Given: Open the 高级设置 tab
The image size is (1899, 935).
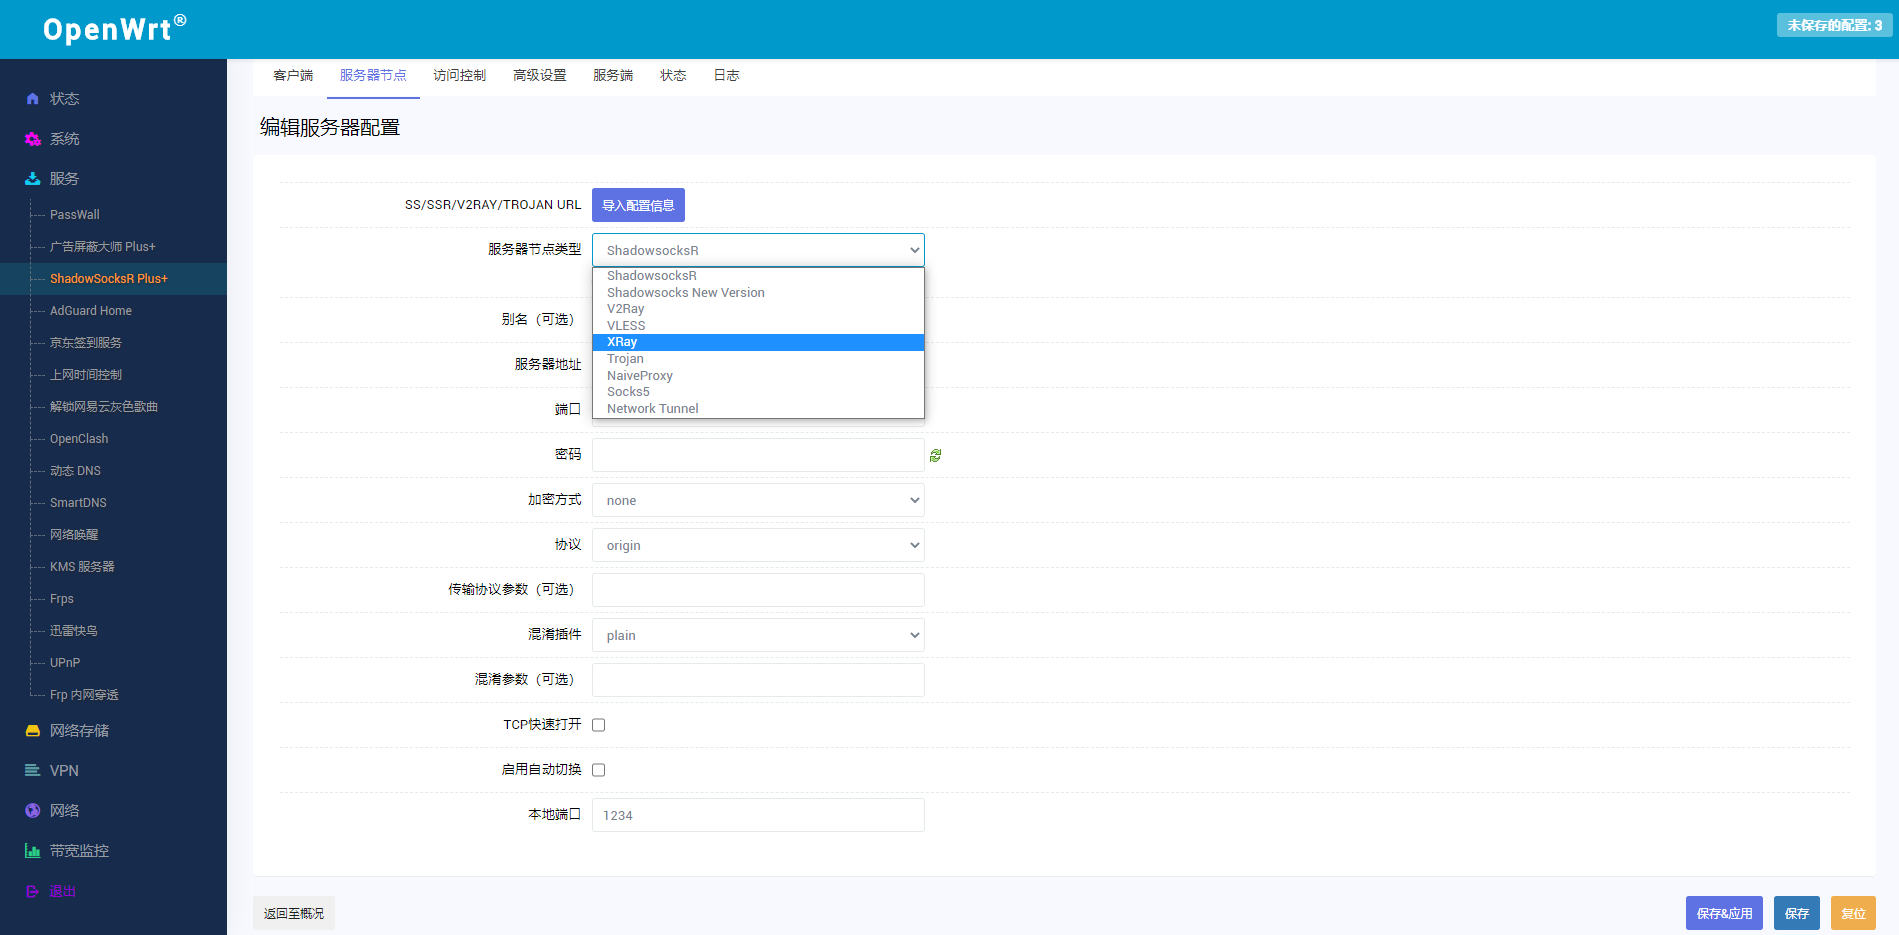Looking at the screenshot, I should point(540,76).
